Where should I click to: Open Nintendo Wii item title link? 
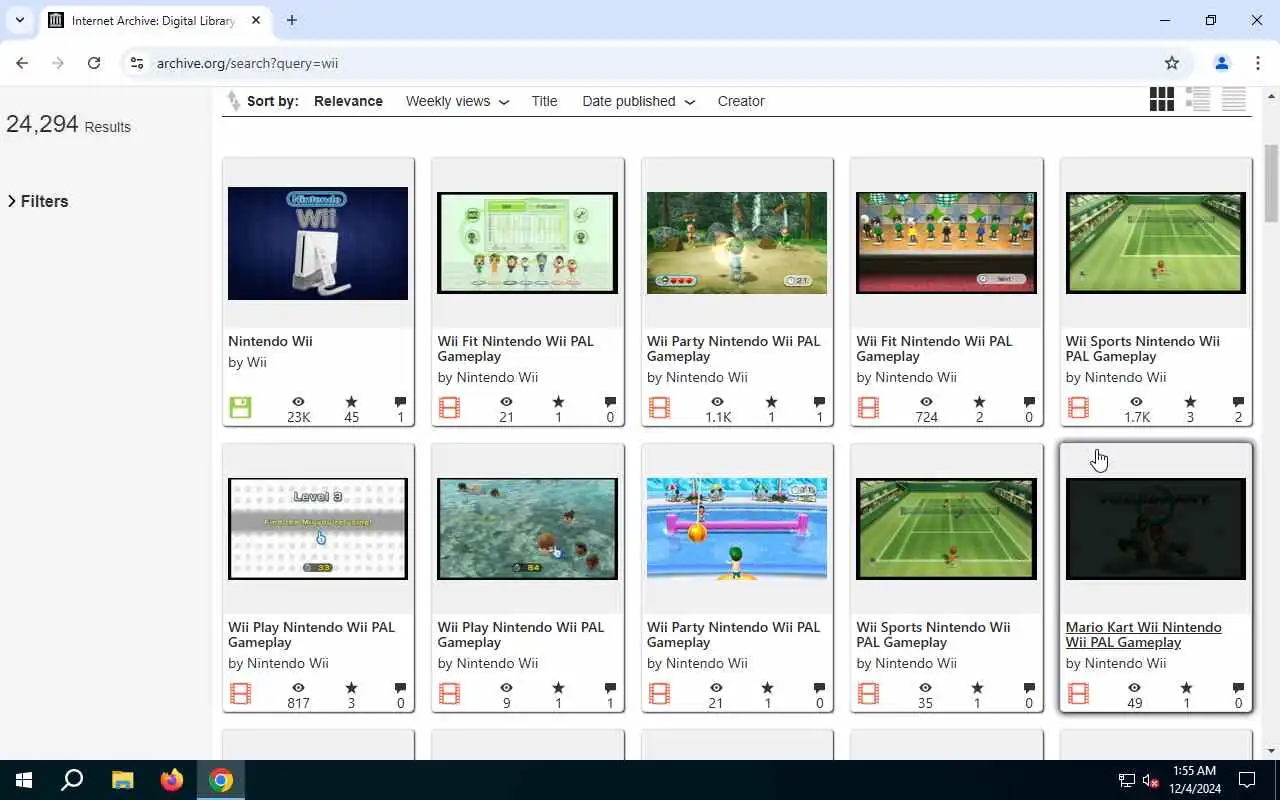coord(270,341)
